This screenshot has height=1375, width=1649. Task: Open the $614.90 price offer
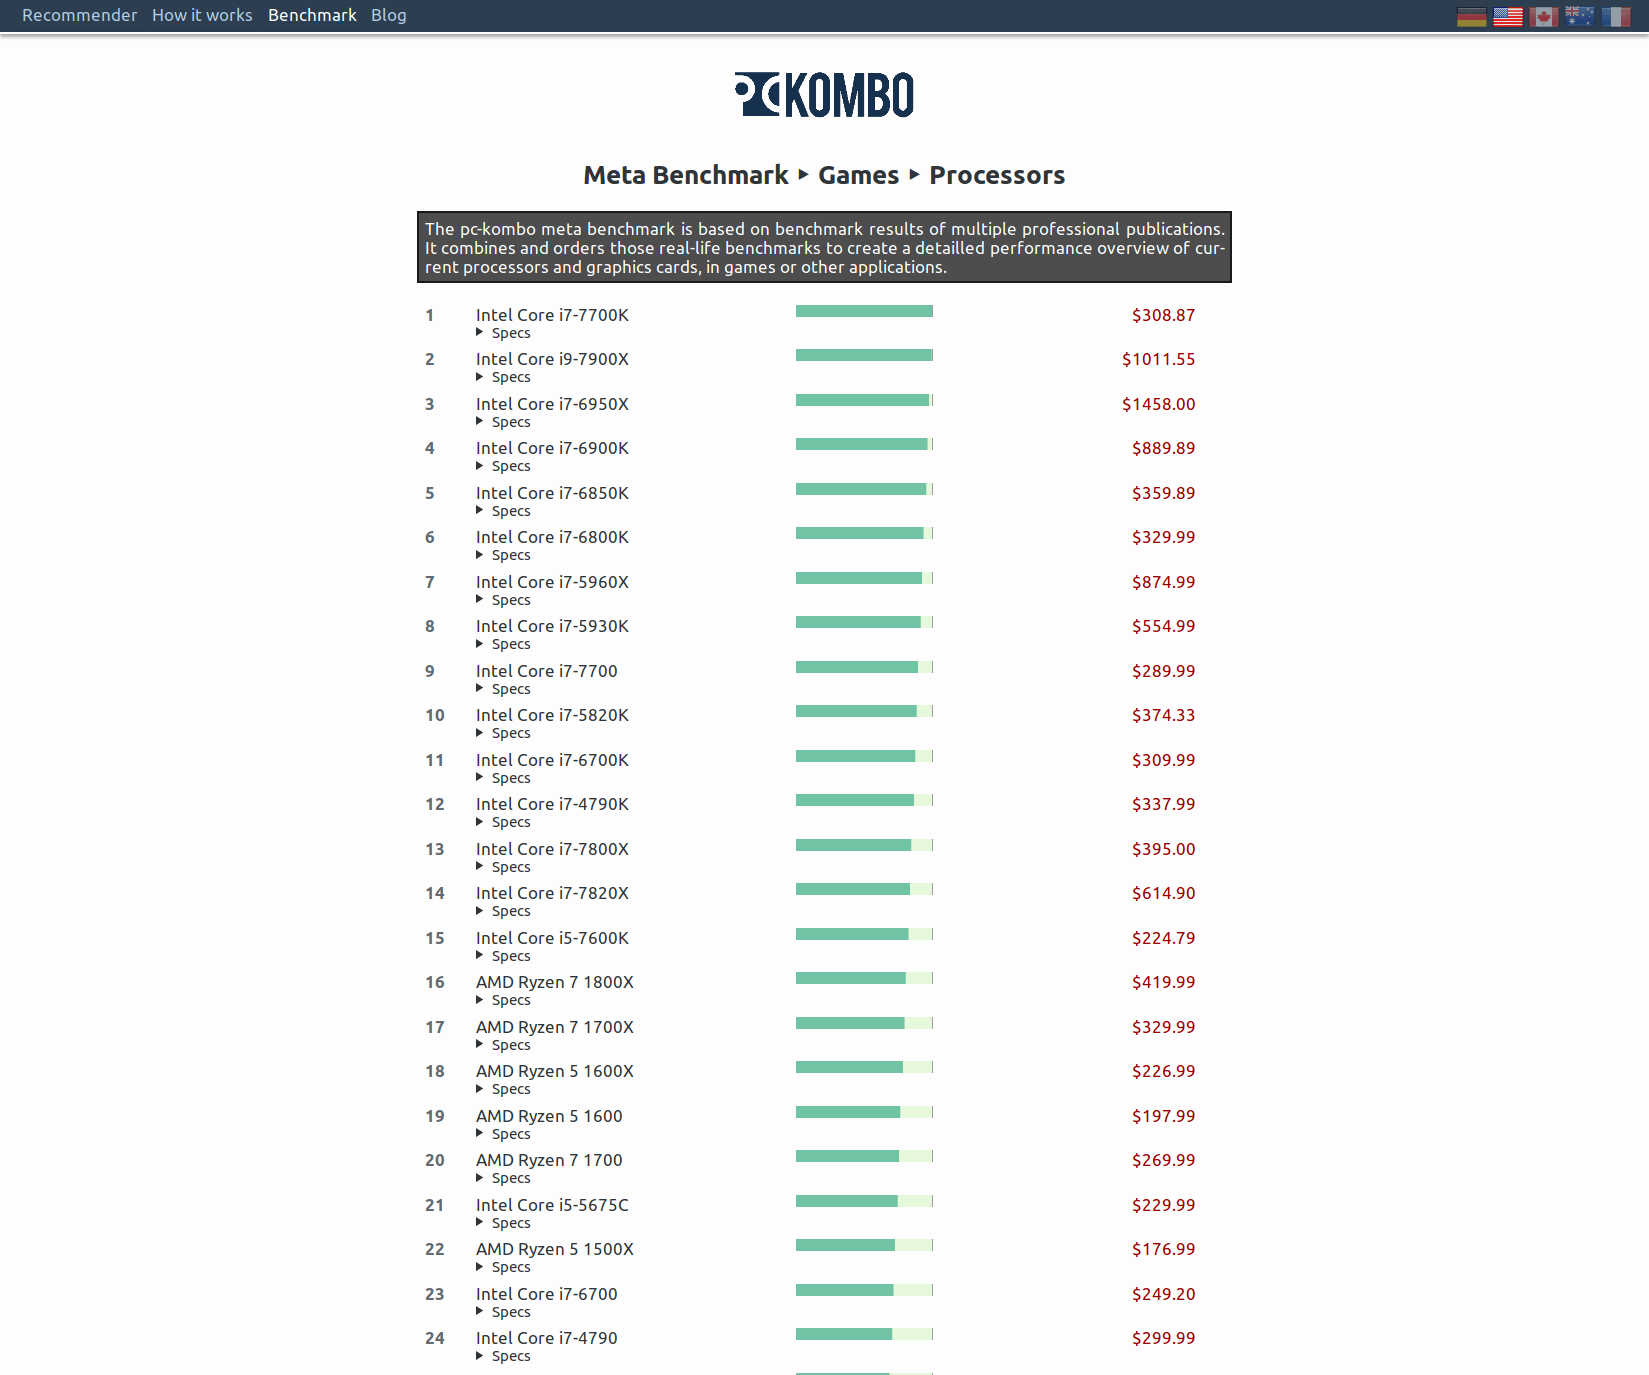[1163, 893]
